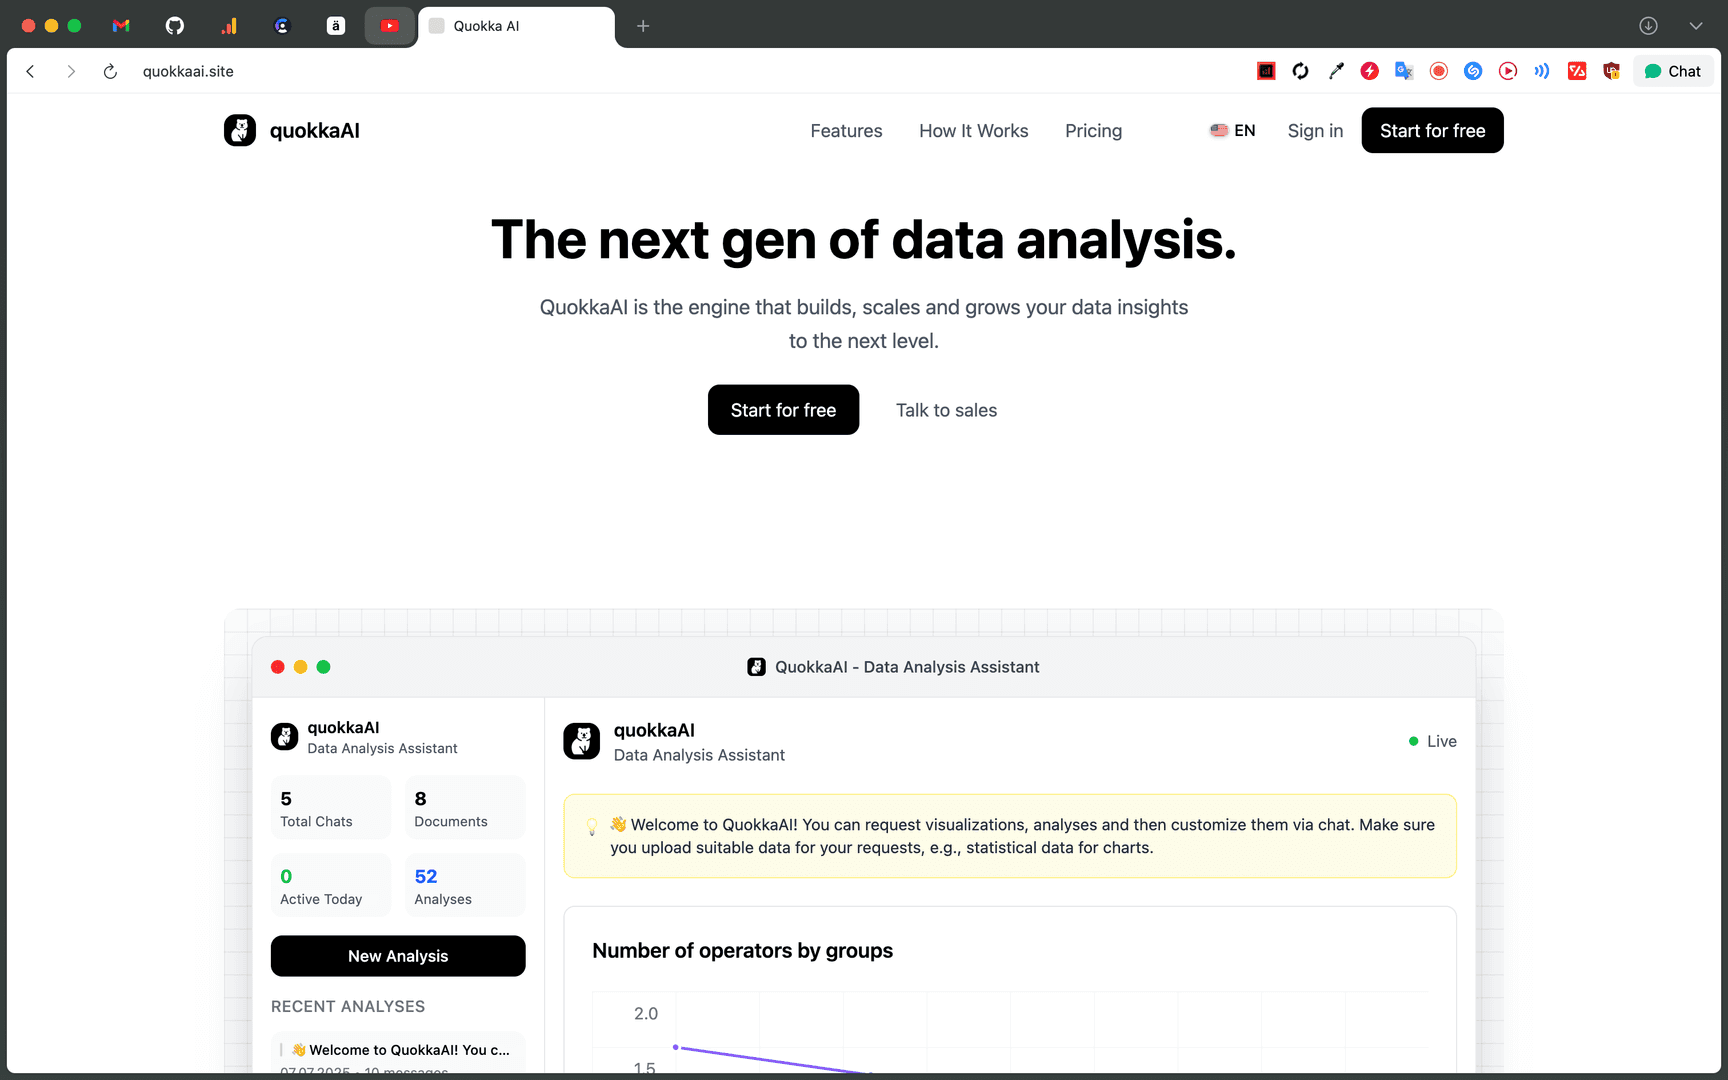
Task: Reload the current page
Action: [x=110, y=71]
